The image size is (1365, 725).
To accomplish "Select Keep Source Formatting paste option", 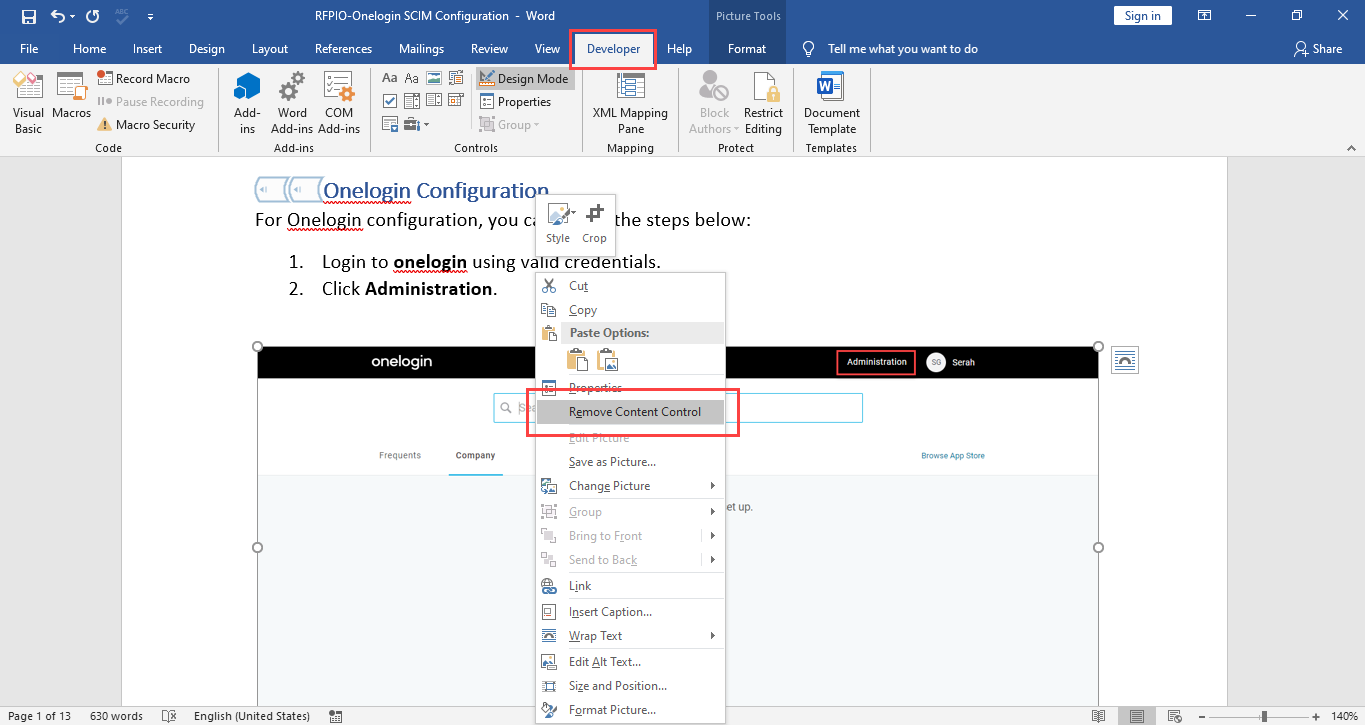I will click(577, 360).
